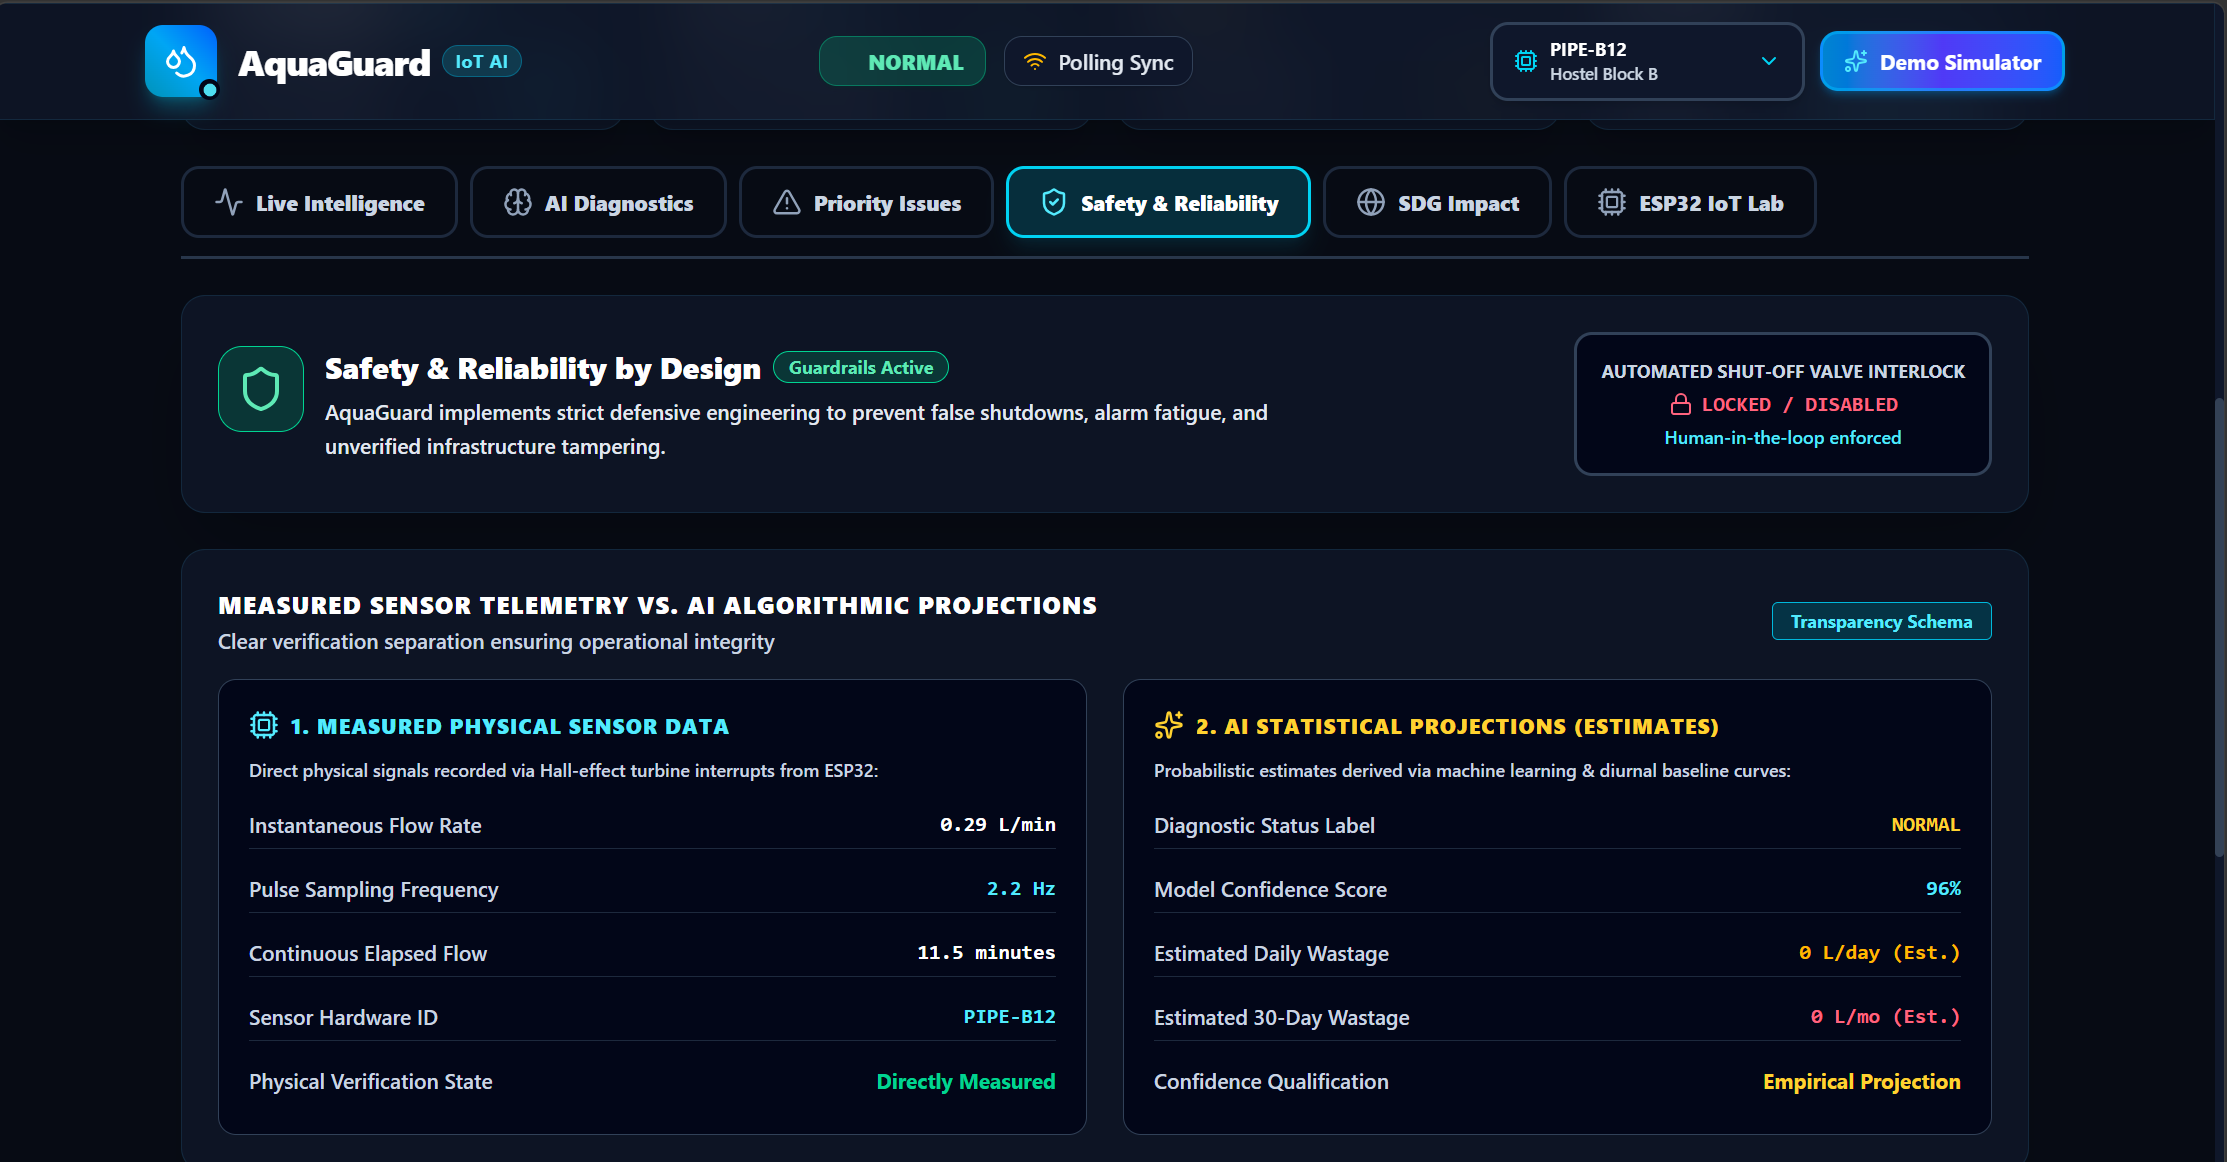This screenshot has width=2227, height=1162.
Task: Click the warning triangle on Priority Issues
Action: [x=786, y=203]
